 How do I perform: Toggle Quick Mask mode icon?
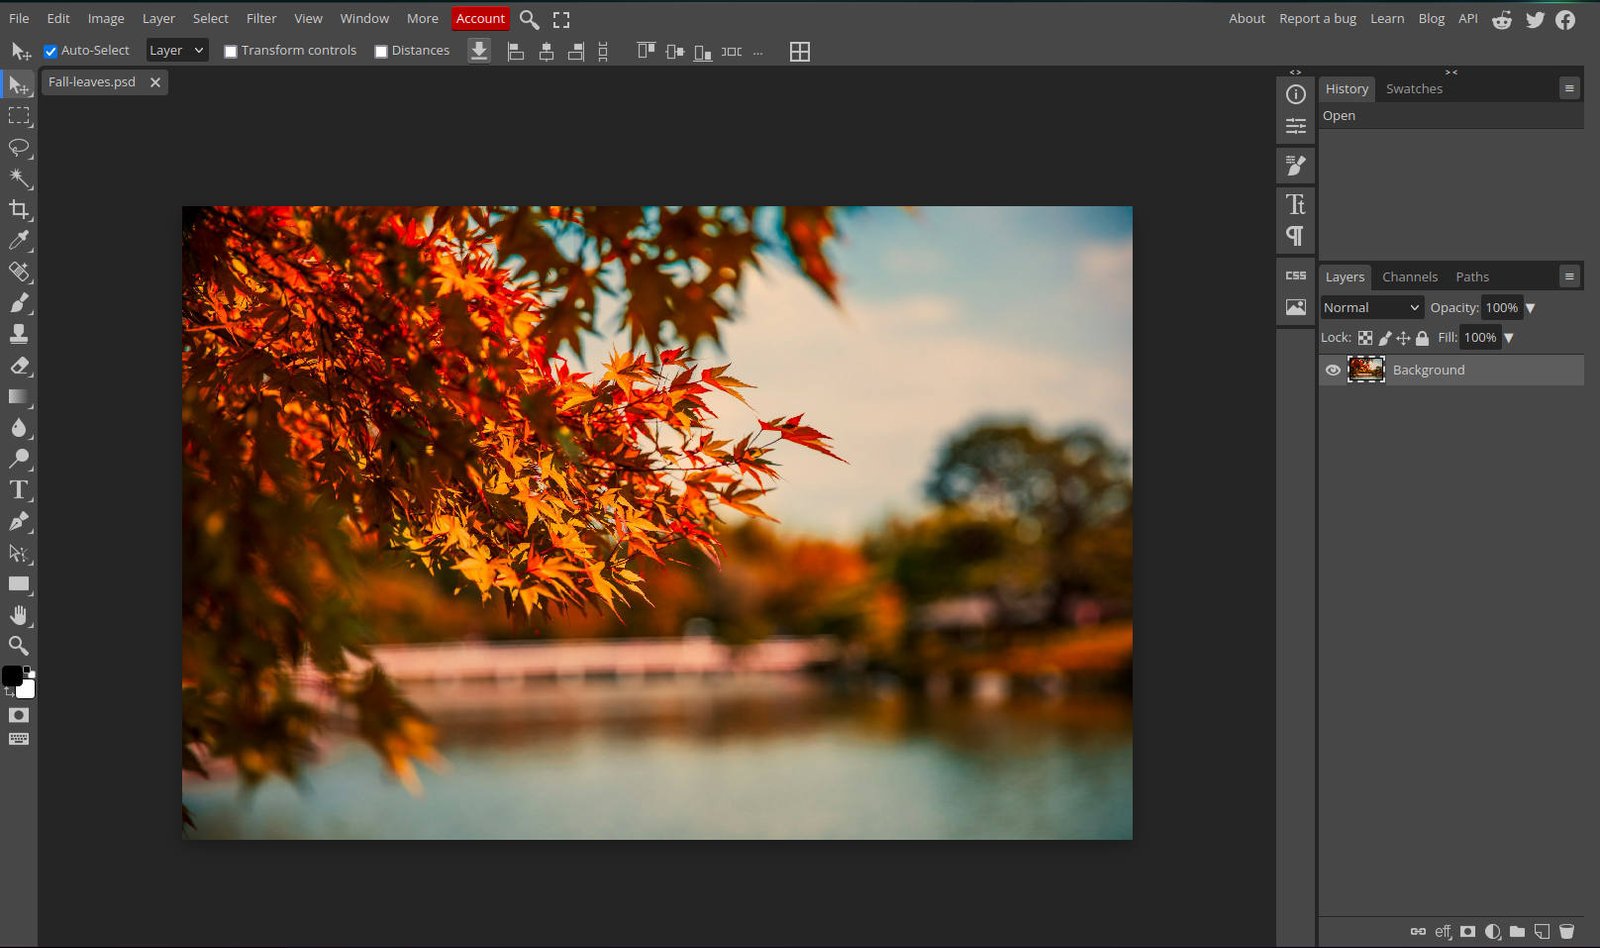tap(19, 715)
